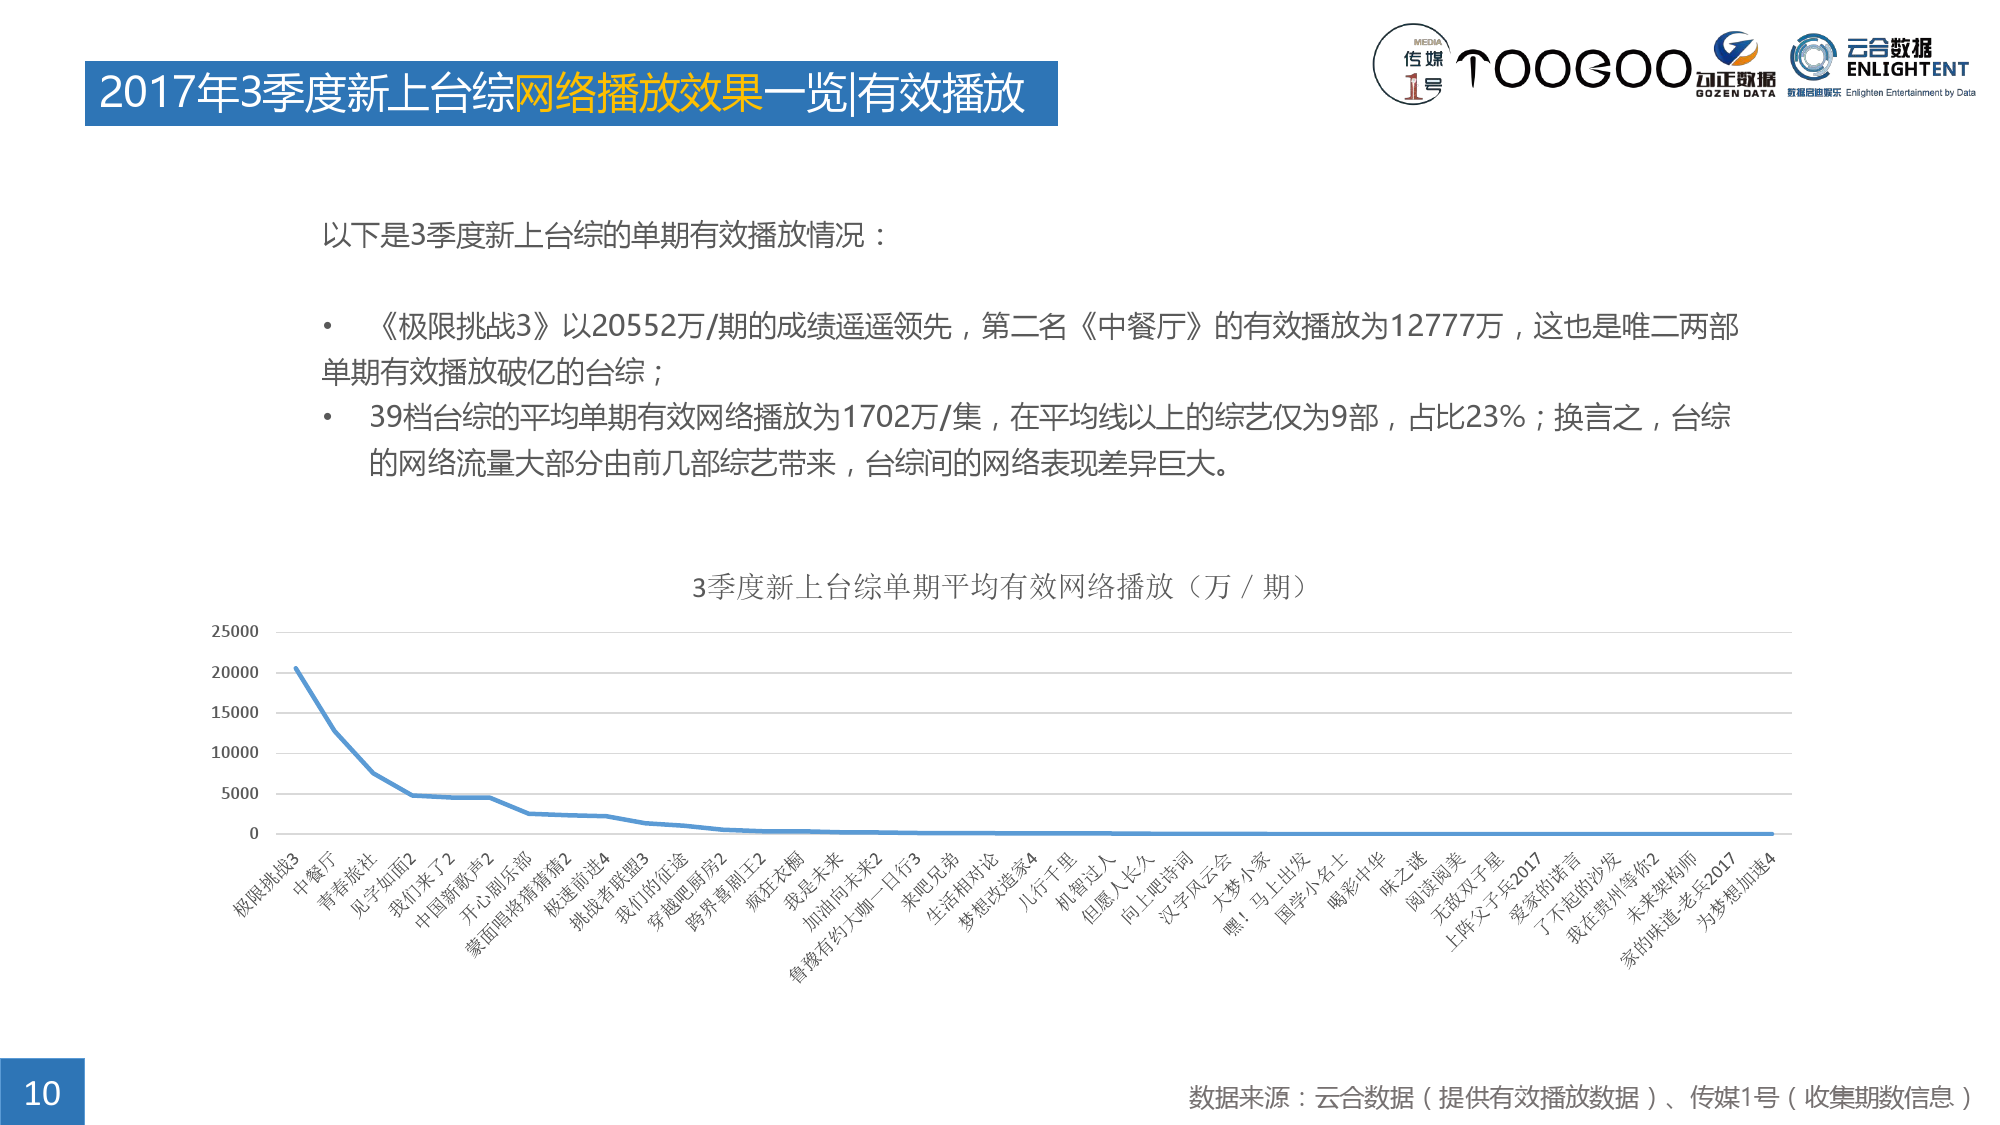Click the data source footer text
Viewport: 2000px width, 1125px height.
coord(1580,1098)
